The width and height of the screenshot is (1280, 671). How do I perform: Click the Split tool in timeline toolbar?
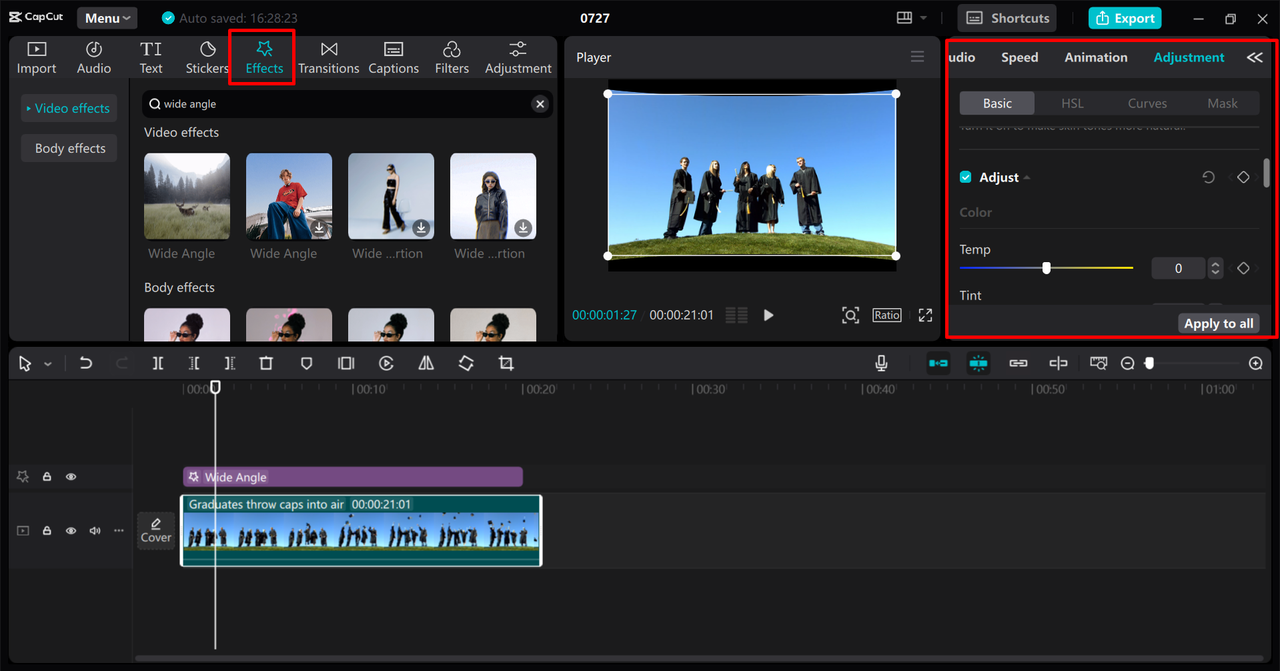(158, 364)
